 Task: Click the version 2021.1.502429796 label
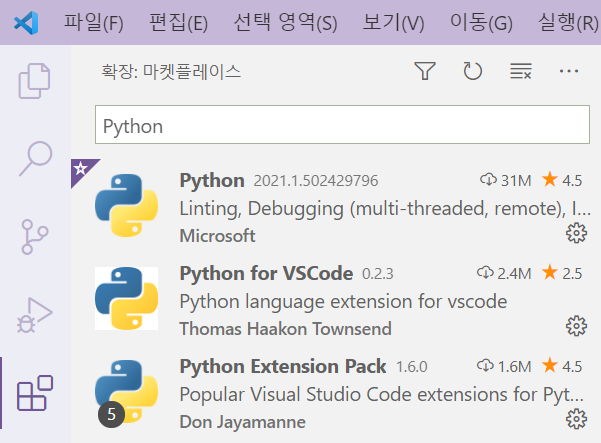pos(316,181)
